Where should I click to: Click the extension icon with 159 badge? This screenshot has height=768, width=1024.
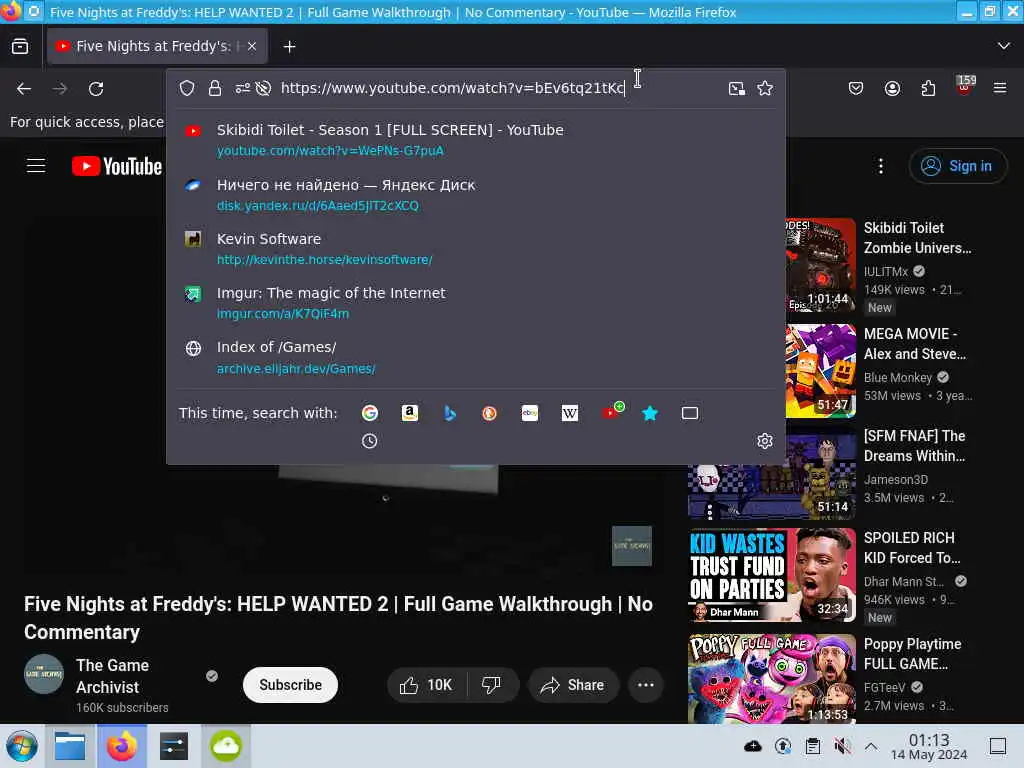tap(965, 86)
